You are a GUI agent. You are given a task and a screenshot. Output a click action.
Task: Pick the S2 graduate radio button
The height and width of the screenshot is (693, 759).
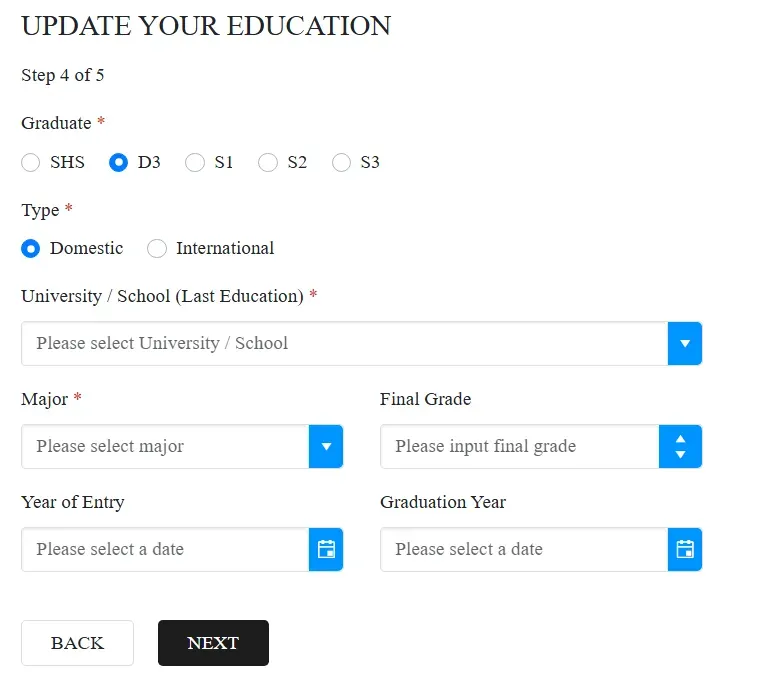[268, 162]
